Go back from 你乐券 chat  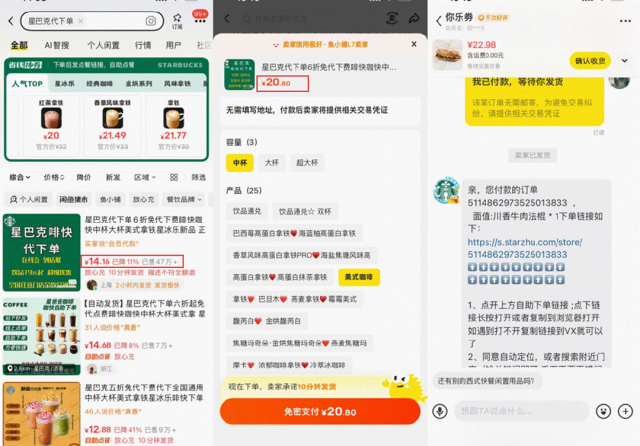(x=439, y=20)
